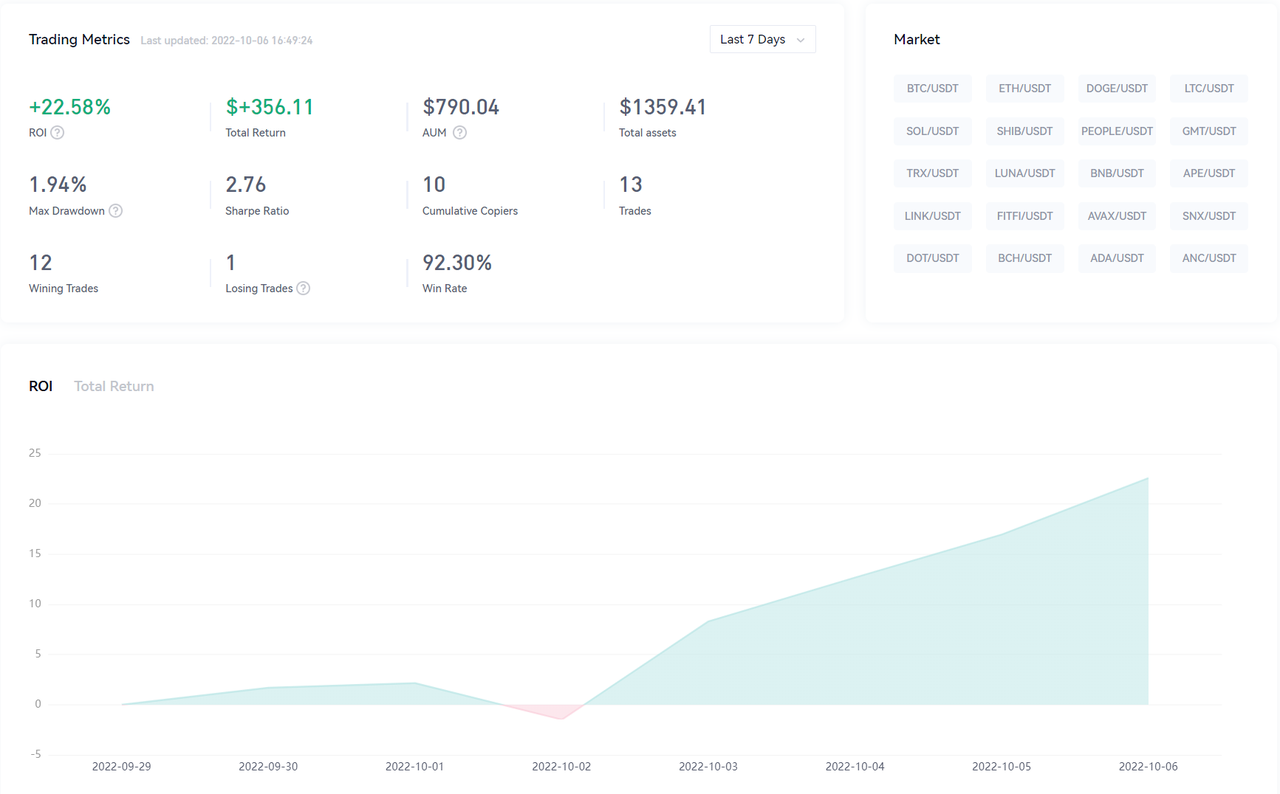1280x794 pixels.
Task: Click the chevron arrow in period selector
Action: coord(800,40)
